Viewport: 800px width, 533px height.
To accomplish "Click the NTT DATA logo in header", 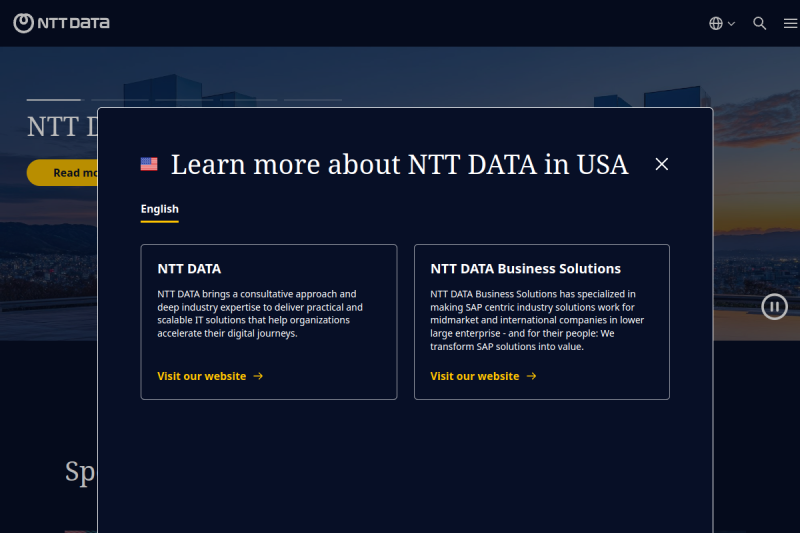I will 61,23.
